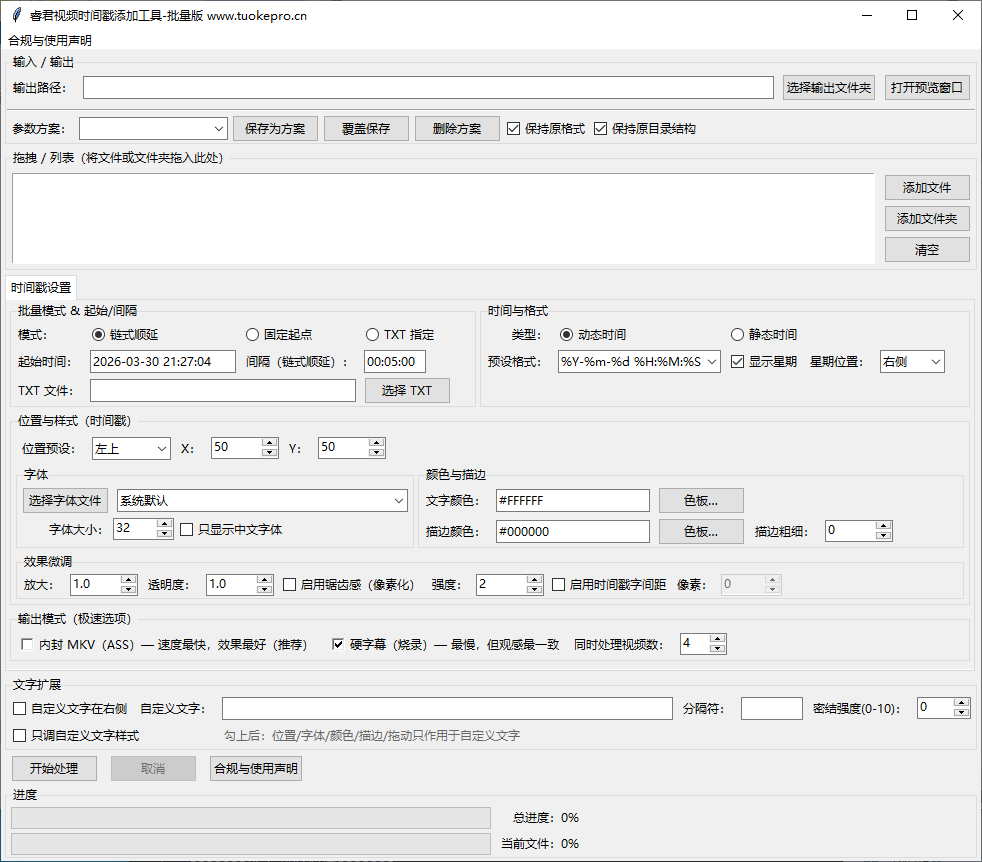Click the feather app icon in title bar

(x=16, y=15)
